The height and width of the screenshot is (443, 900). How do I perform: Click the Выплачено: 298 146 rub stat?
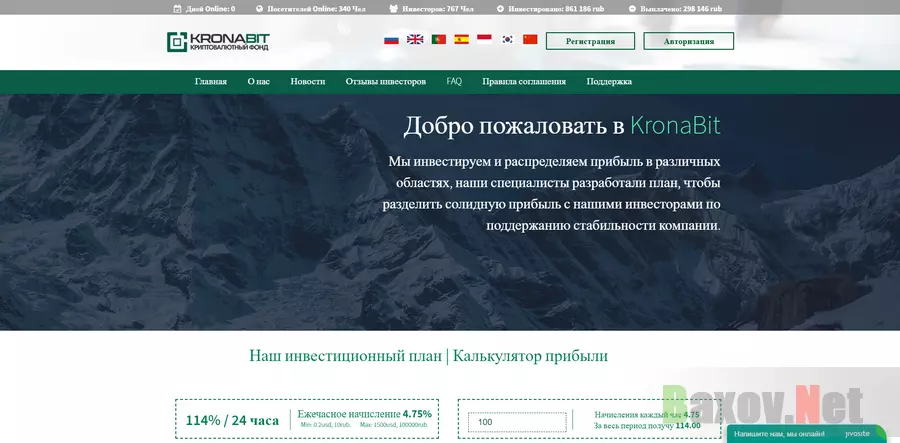[681, 9]
